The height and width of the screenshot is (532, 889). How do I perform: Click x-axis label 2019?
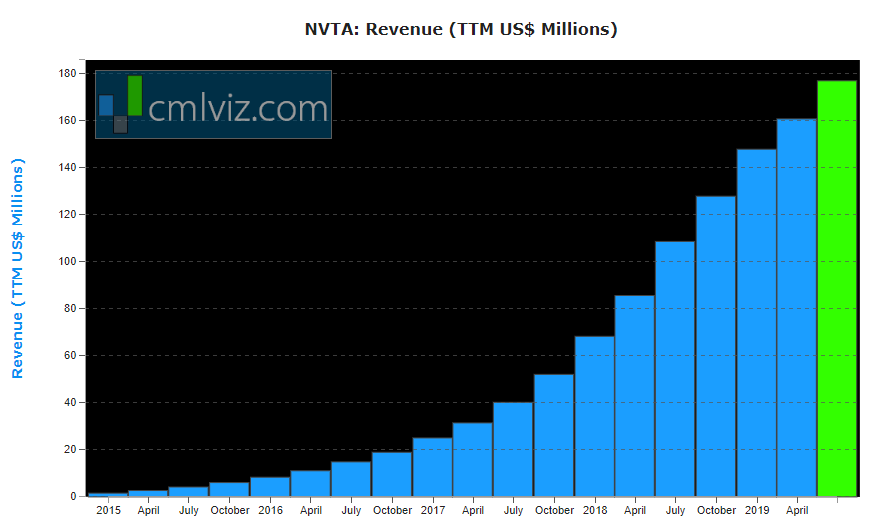tap(757, 510)
